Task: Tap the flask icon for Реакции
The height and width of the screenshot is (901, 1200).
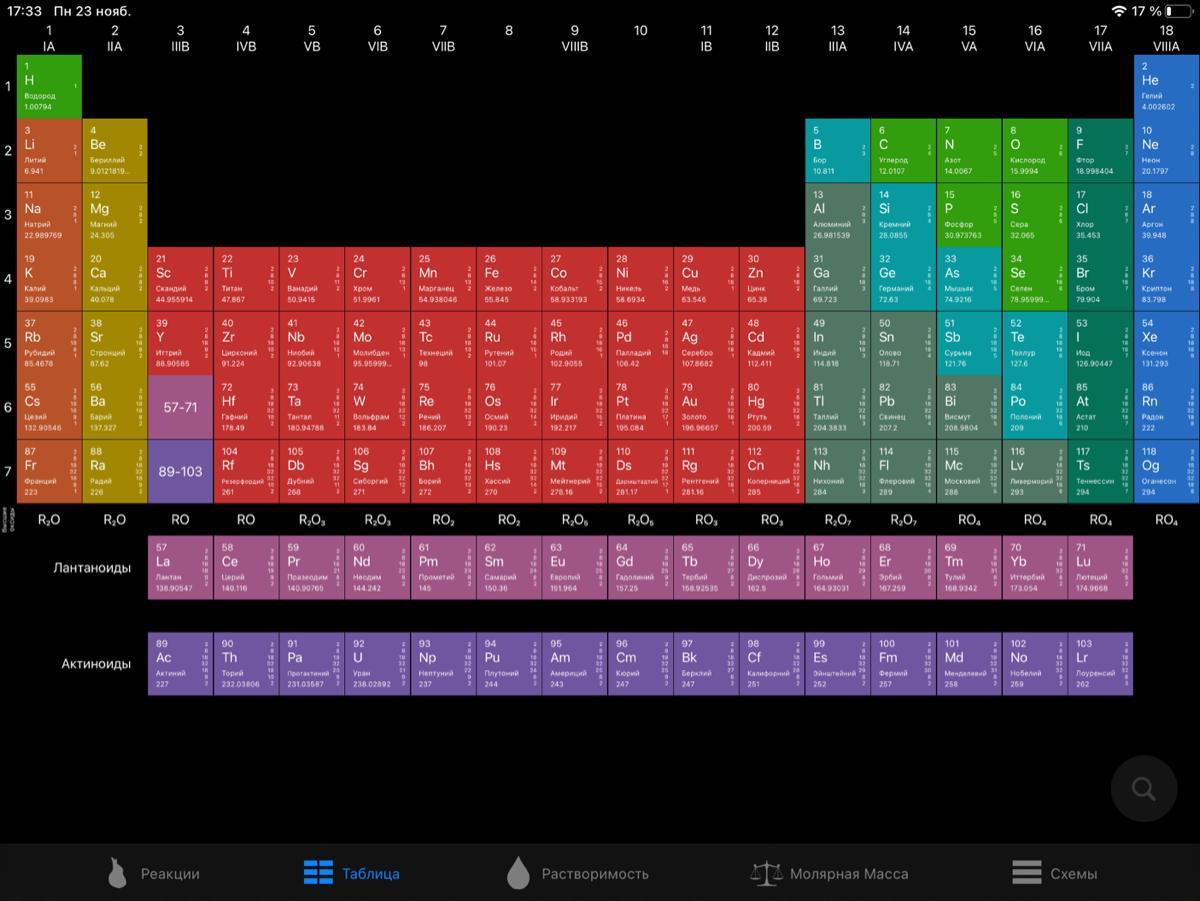Action: [117, 873]
